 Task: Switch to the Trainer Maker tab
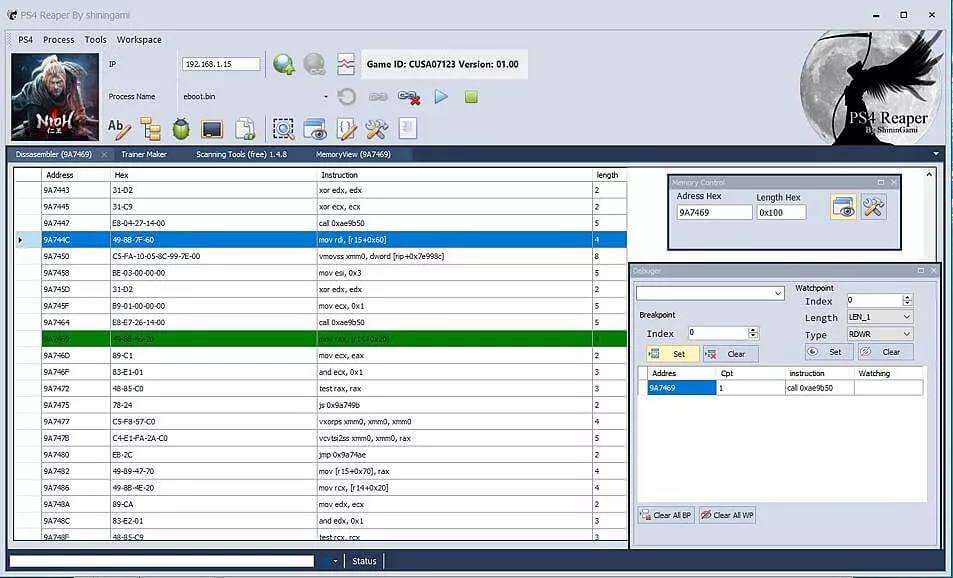click(x=143, y=154)
